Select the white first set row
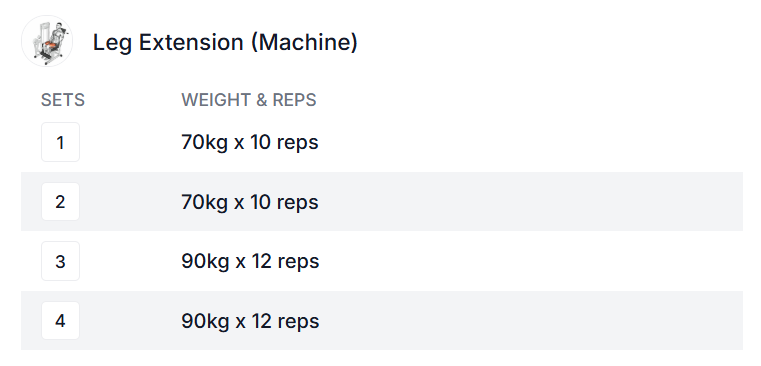The height and width of the screenshot is (366, 761). point(381,142)
